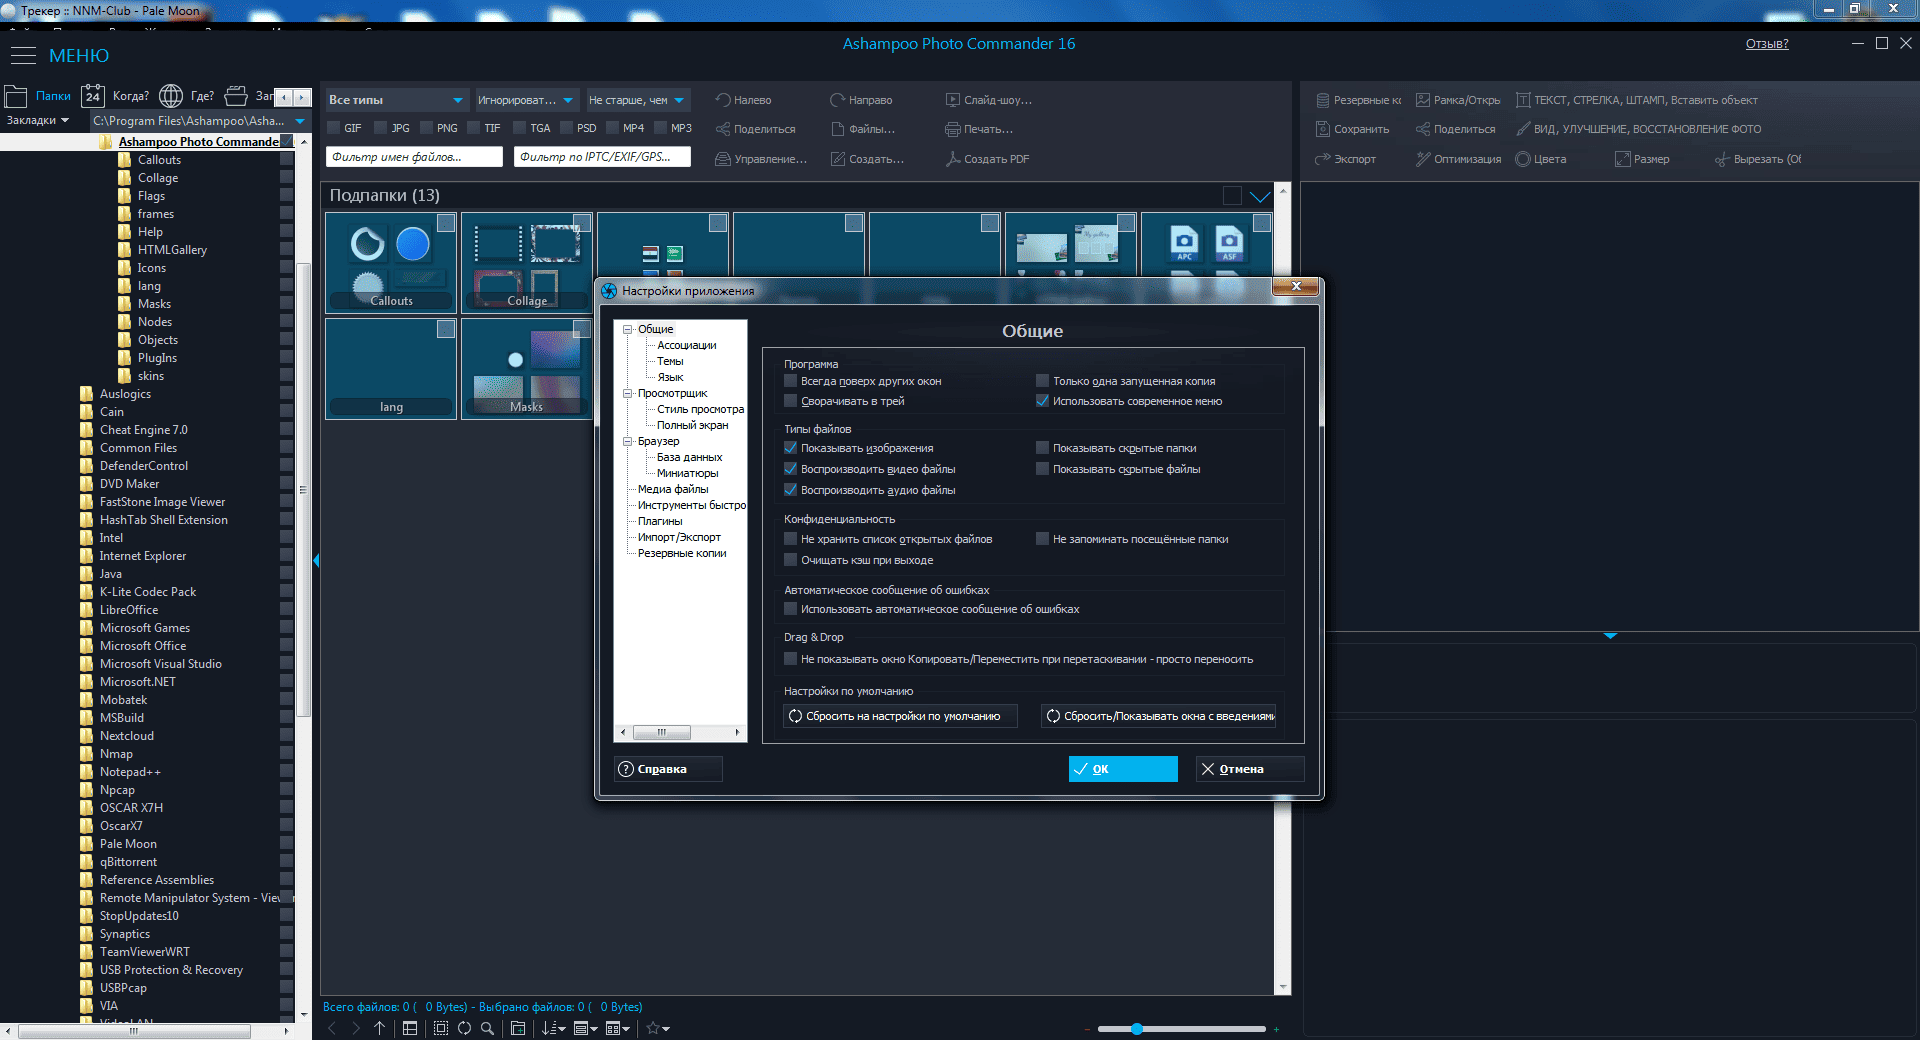Click the thumbnail size slider handle
Screen dimensions: 1920x1040
pyautogui.click(x=1137, y=1028)
